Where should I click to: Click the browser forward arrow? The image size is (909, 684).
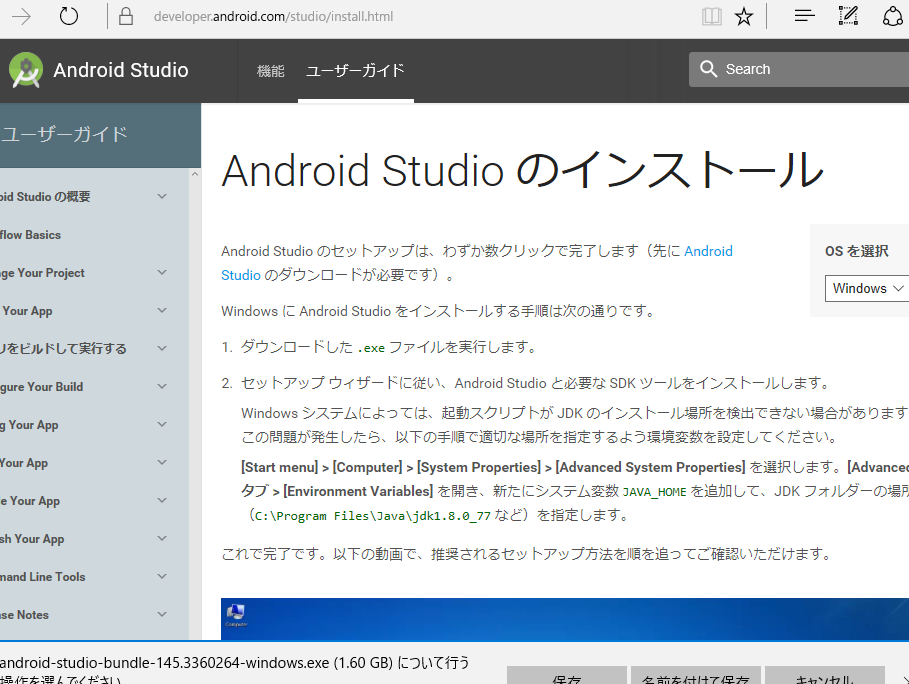pyautogui.click(x=20, y=17)
